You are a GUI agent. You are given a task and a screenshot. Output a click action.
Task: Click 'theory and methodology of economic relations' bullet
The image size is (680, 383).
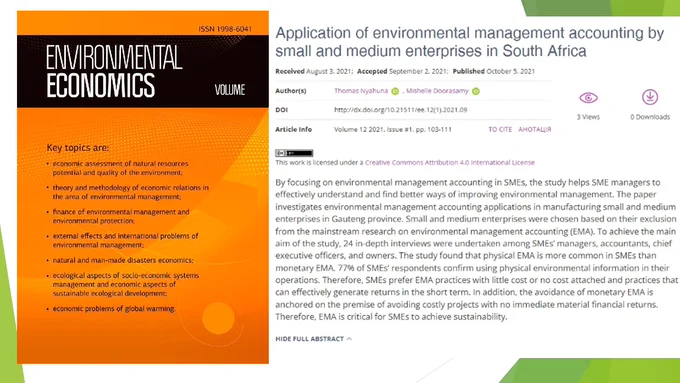(x=130, y=192)
